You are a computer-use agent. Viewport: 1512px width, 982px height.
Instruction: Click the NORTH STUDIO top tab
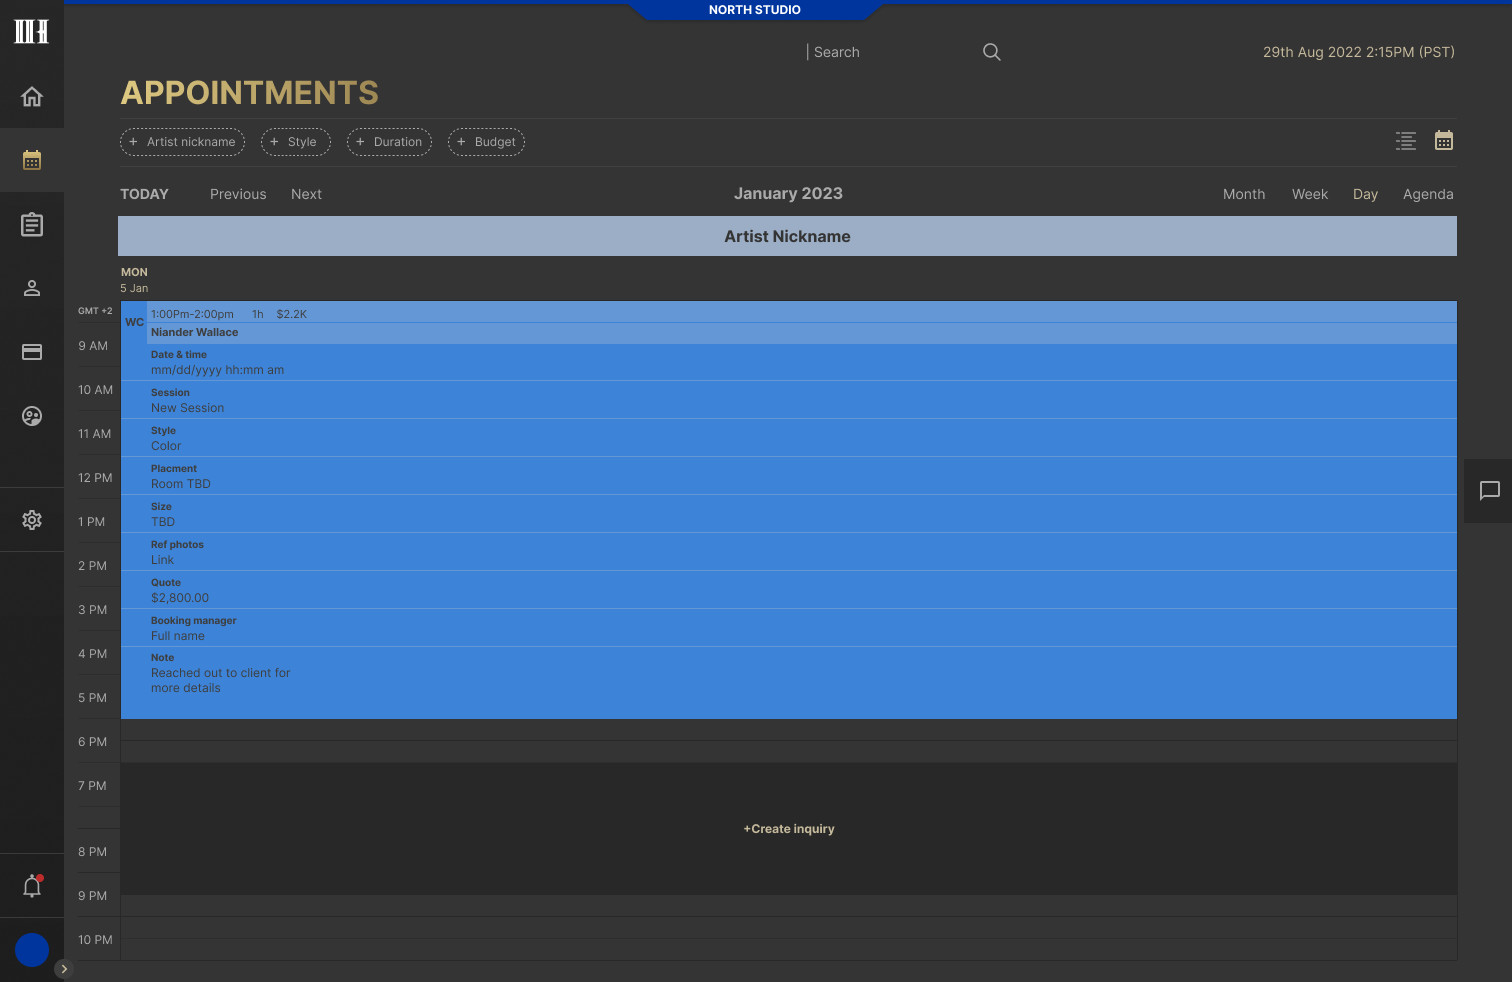755,10
